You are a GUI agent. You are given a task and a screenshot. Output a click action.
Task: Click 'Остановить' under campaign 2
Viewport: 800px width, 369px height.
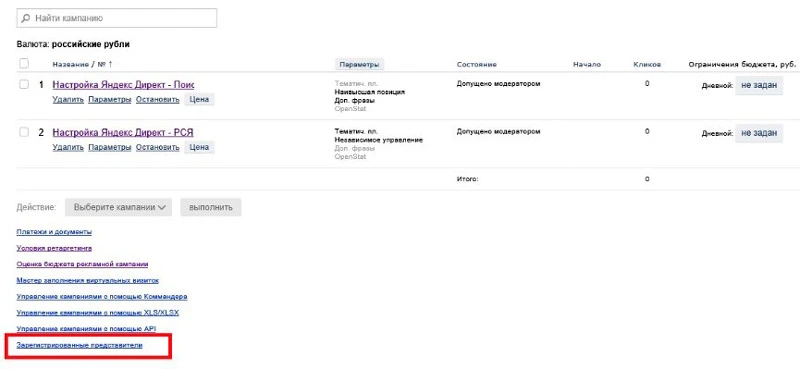158,147
